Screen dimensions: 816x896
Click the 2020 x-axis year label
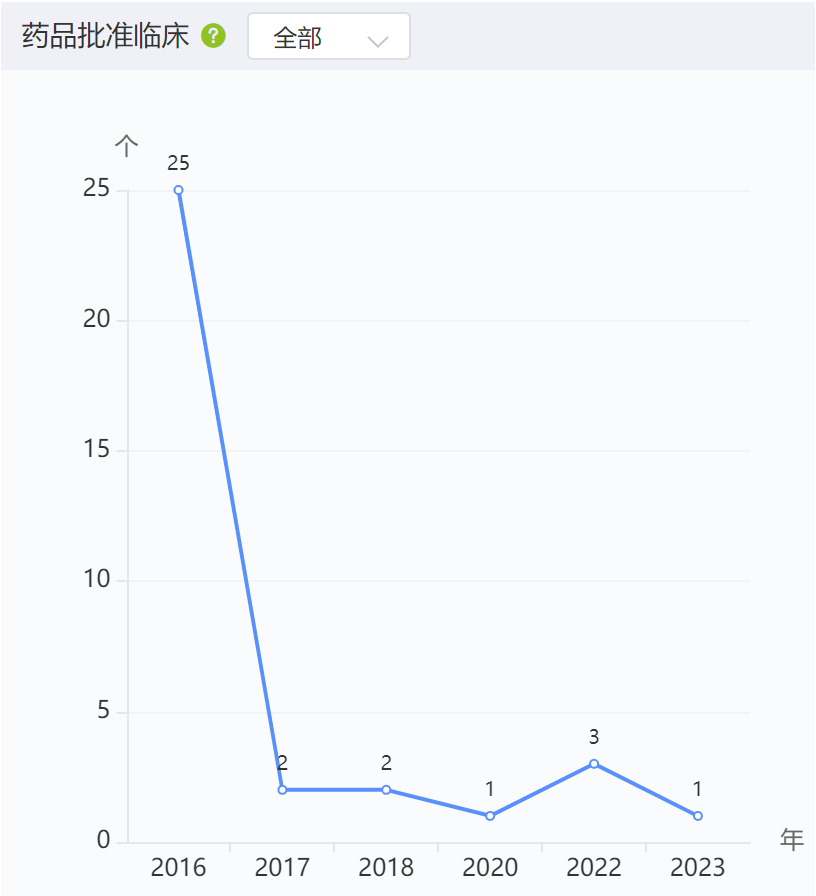[490, 867]
